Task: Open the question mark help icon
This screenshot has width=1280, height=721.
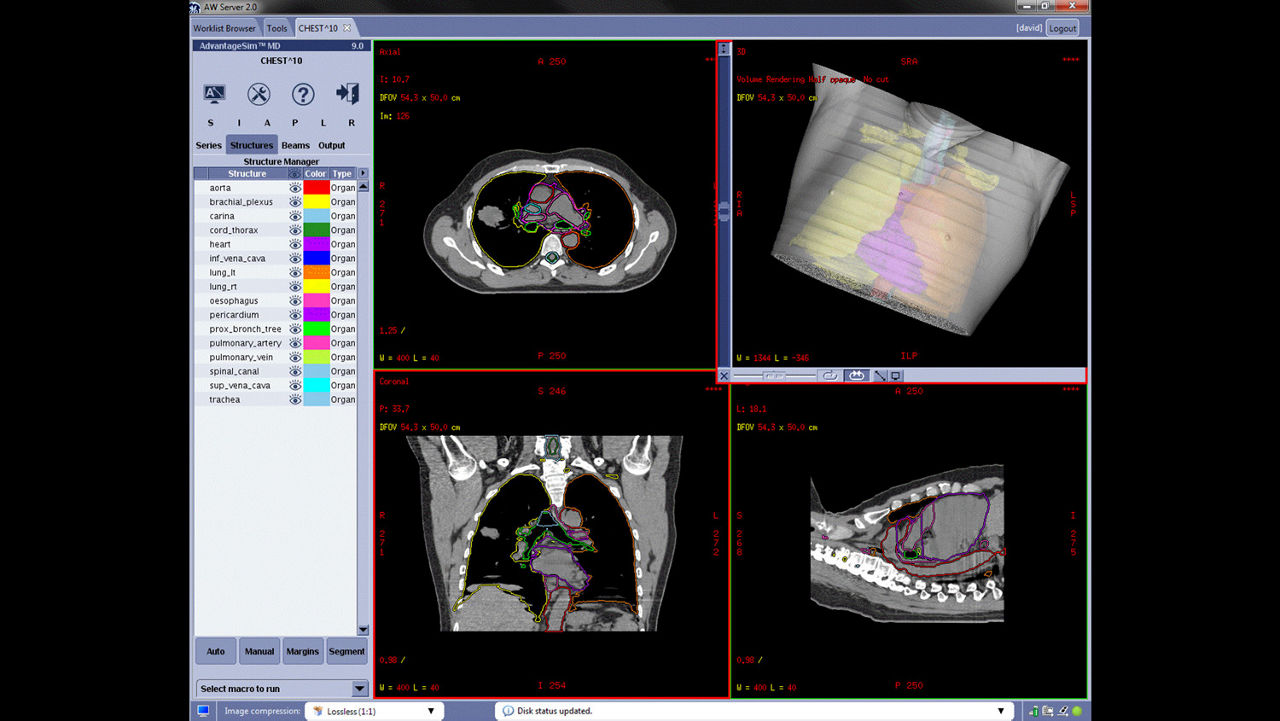Action: pos(303,94)
